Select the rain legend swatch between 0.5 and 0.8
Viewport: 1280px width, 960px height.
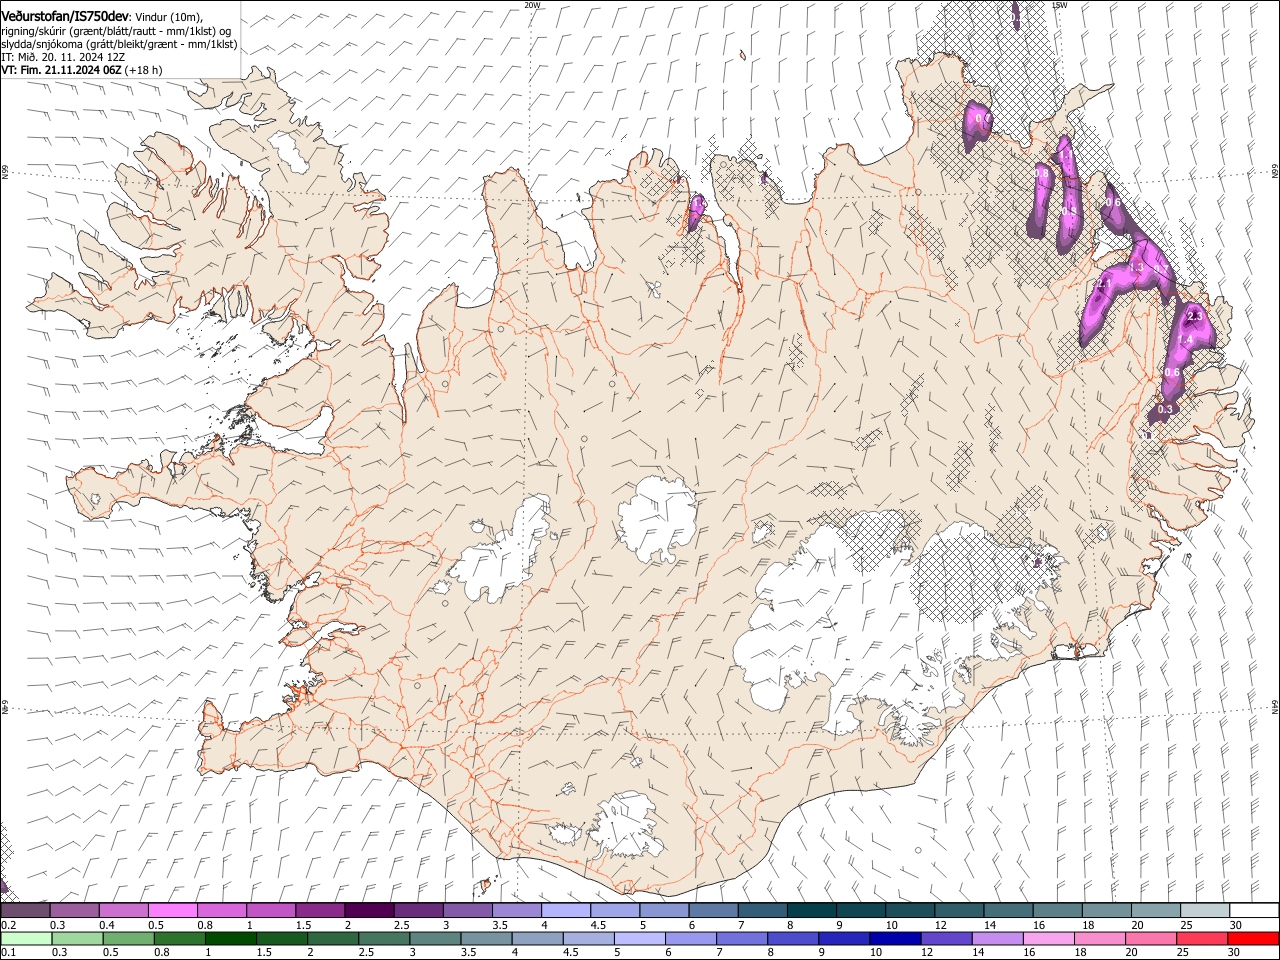coord(128,939)
